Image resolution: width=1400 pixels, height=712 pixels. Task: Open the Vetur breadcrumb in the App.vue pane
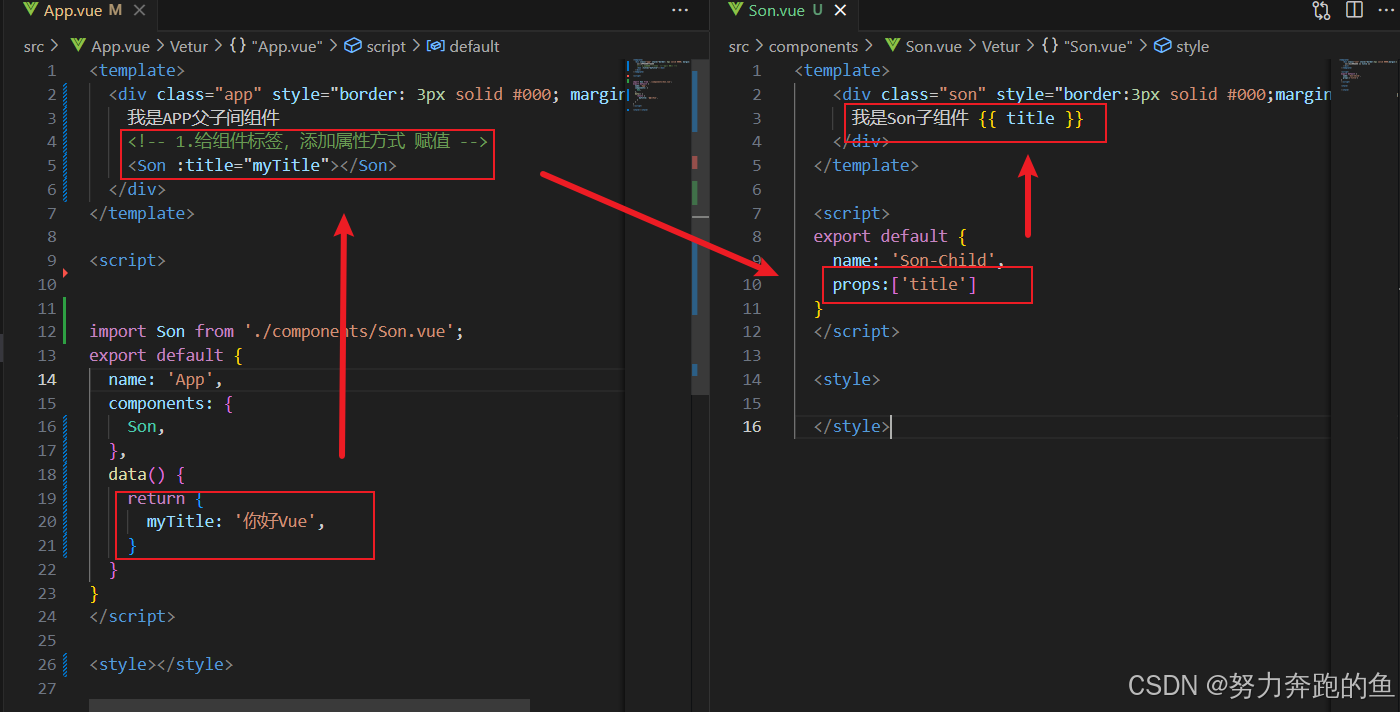click(189, 46)
